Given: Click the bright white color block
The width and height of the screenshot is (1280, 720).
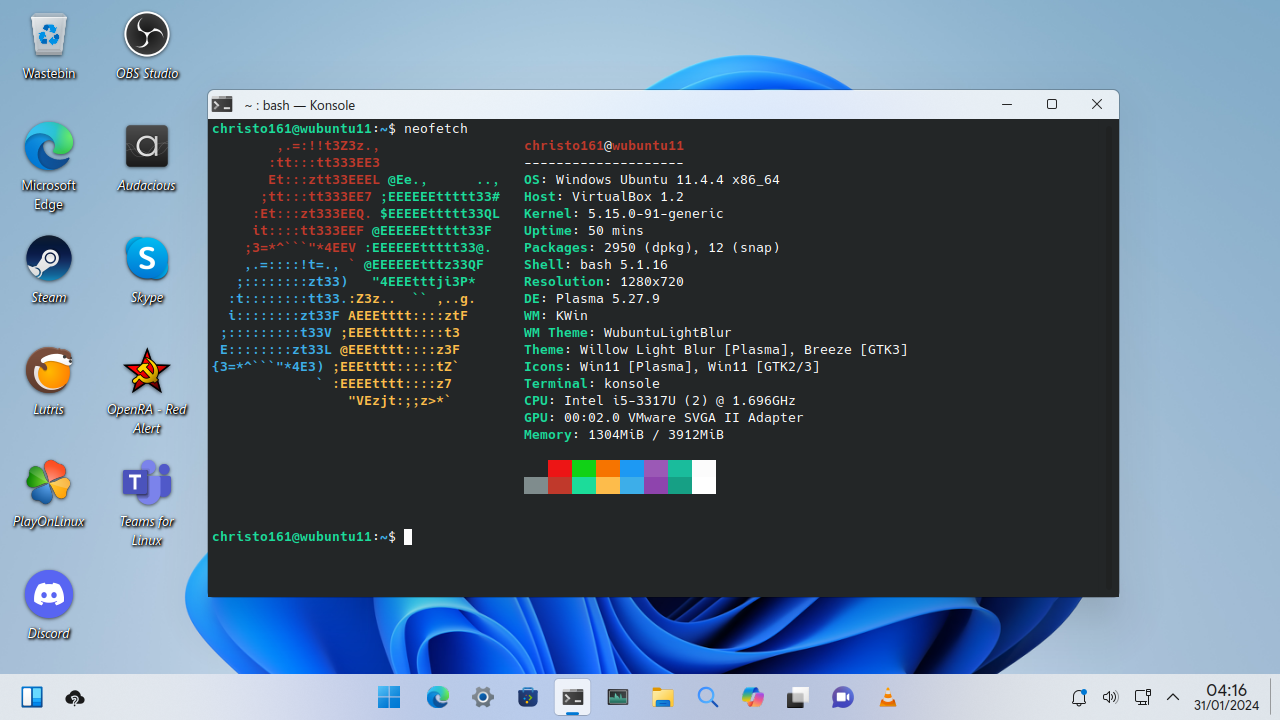Looking at the screenshot, I should (x=704, y=468).
